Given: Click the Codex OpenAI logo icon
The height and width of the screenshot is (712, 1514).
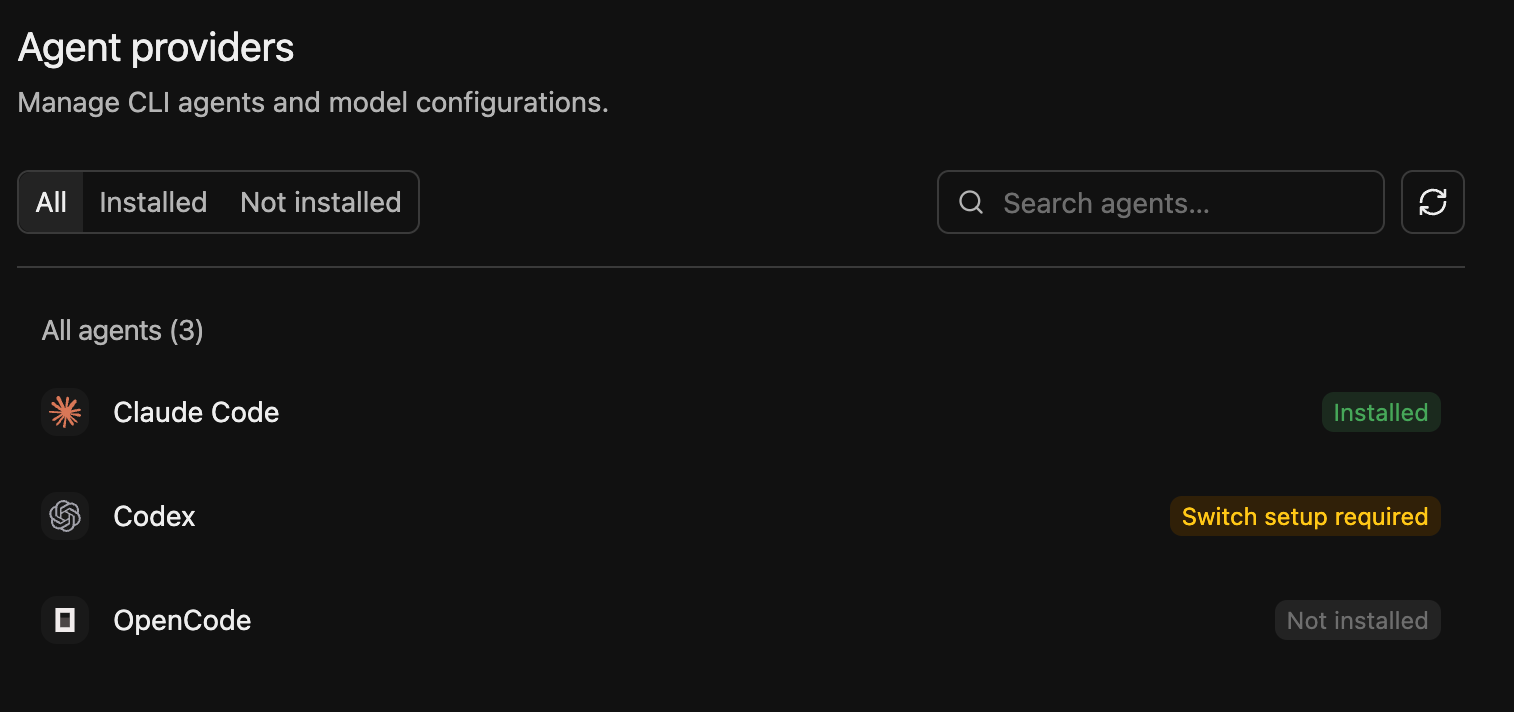Looking at the screenshot, I should click(65, 516).
